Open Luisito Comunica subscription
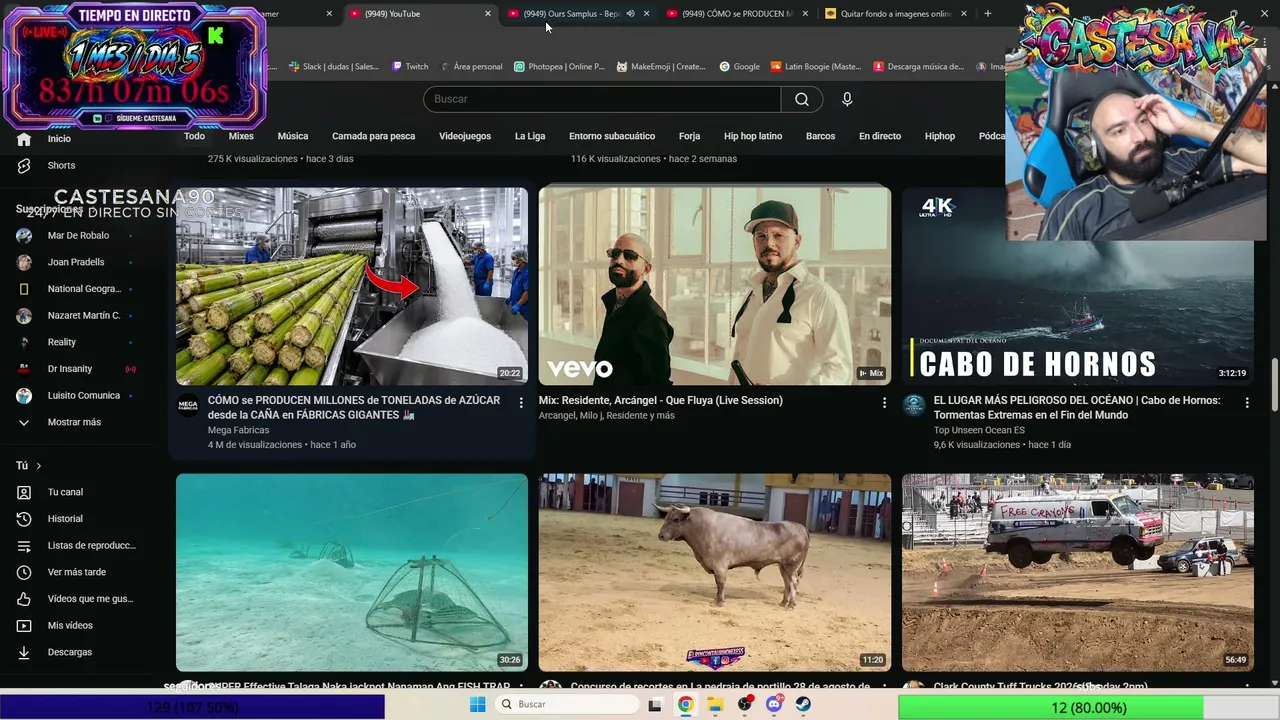 pos(84,395)
